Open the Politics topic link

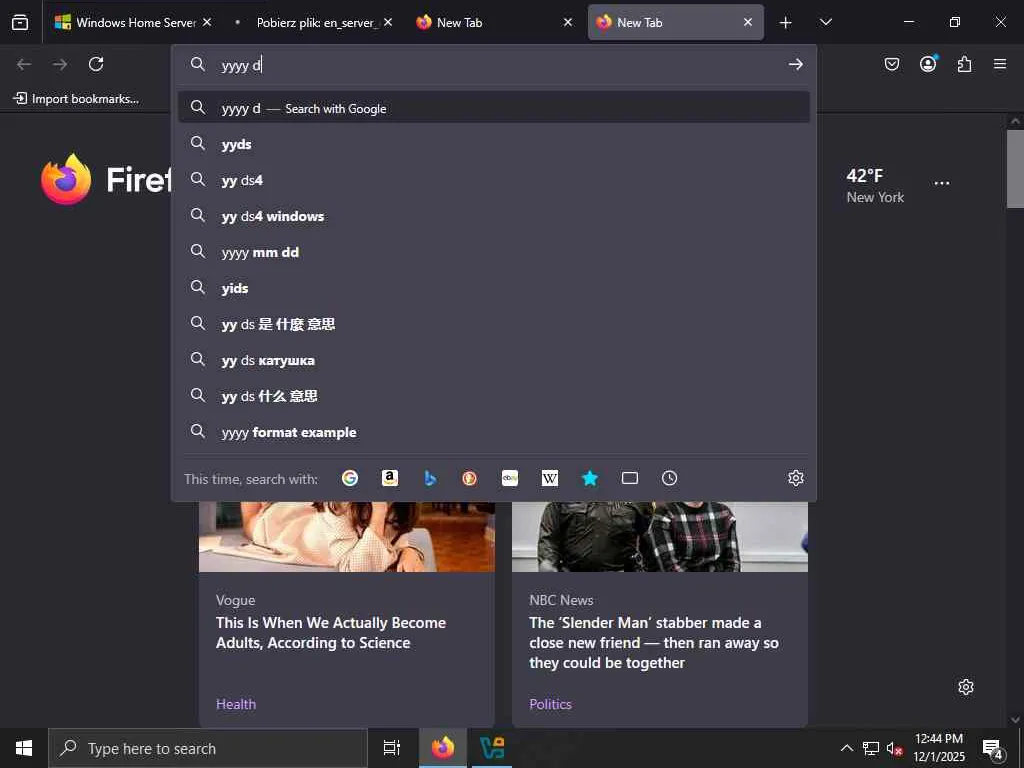[x=550, y=704]
